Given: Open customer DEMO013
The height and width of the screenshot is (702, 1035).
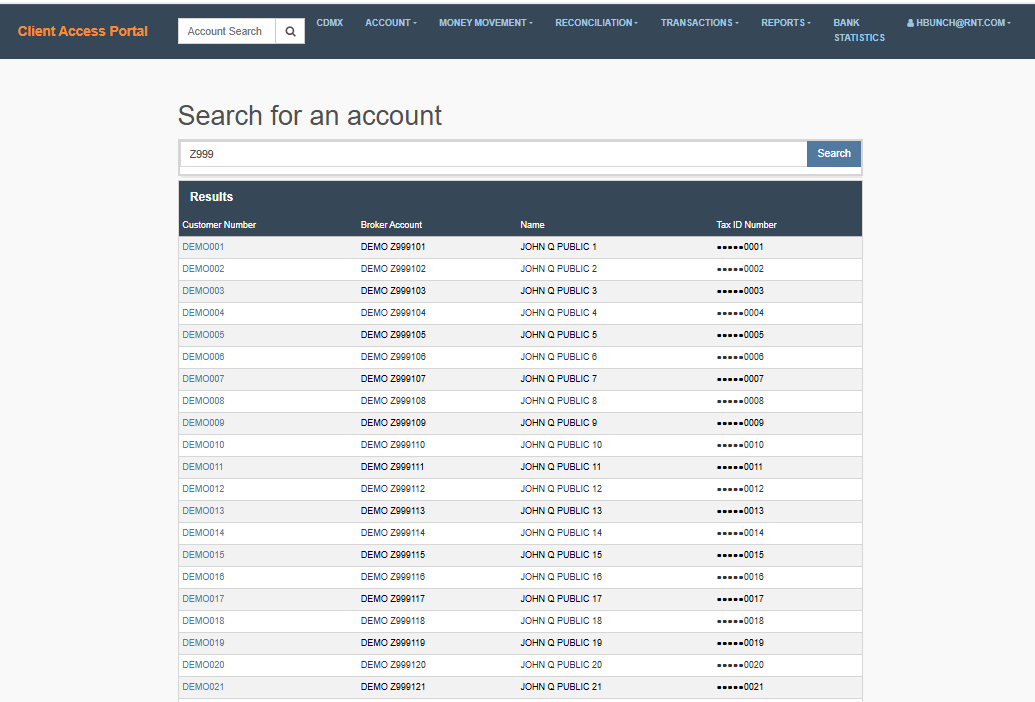Looking at the screenshot, I should 203,511.
